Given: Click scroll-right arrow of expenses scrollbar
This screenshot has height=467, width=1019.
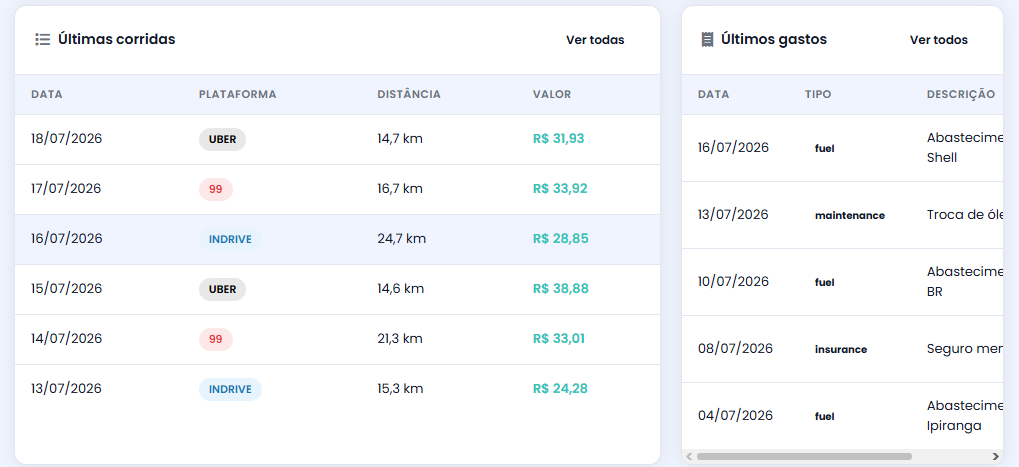Looking at the screenshot, I should [996, 457].
